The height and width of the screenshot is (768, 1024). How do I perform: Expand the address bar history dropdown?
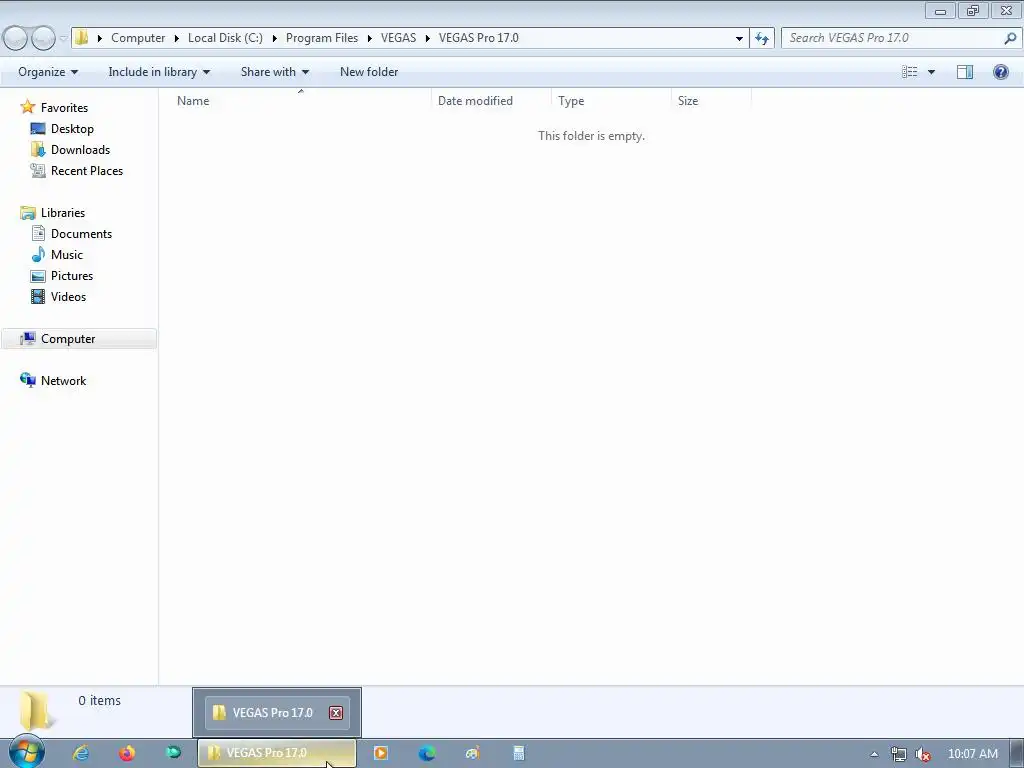739,39
